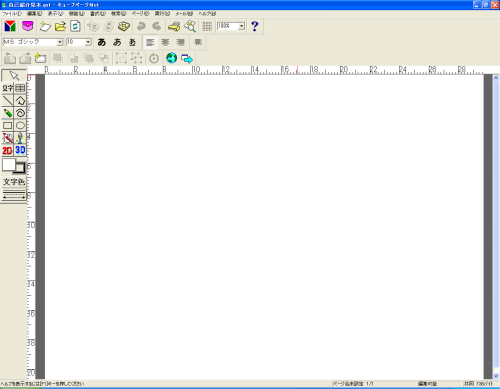Toggle the grid display icon
500x389 pixels.
coord(207,26)
